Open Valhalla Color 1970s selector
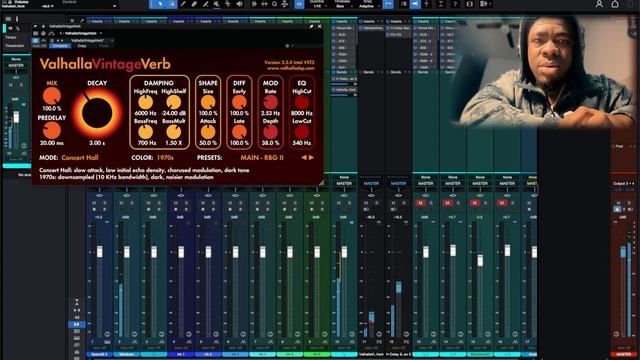The height and width of the screenshot is (360, 640). click(x=165, y=158)
